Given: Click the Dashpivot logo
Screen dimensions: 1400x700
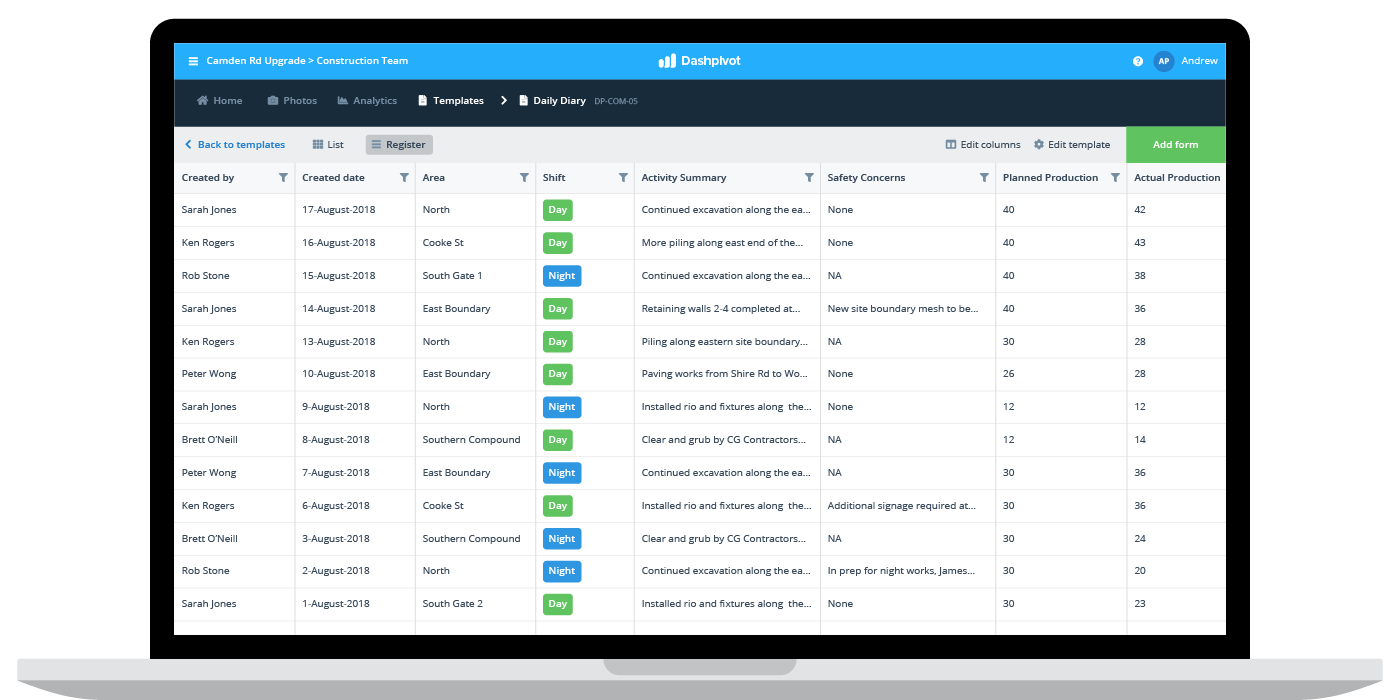Looking at the screenshot, I should [699, 61].
